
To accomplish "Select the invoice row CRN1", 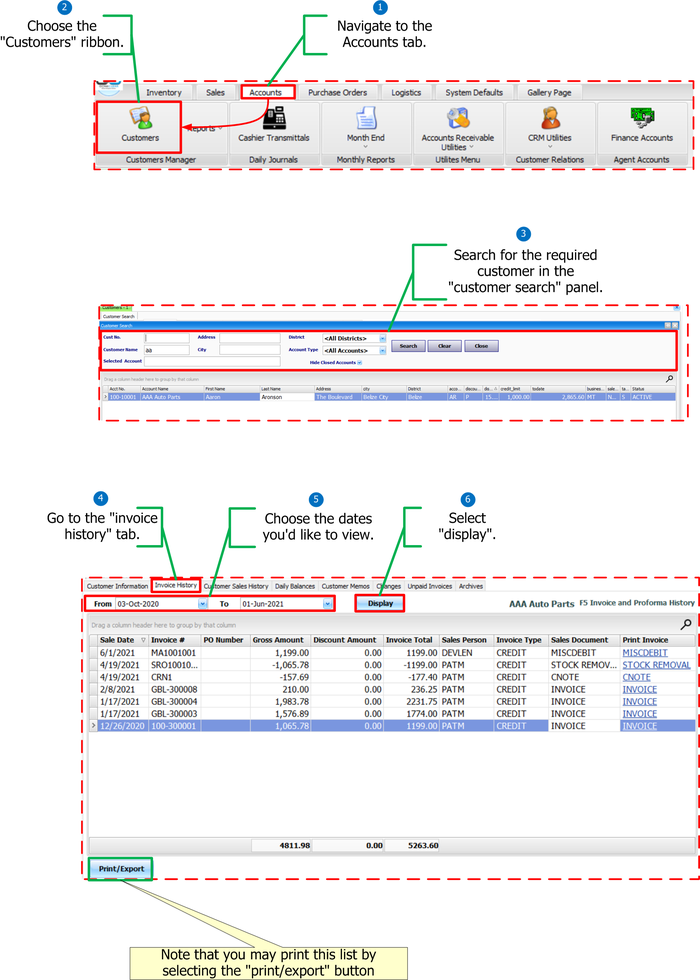I will (392, 677).
